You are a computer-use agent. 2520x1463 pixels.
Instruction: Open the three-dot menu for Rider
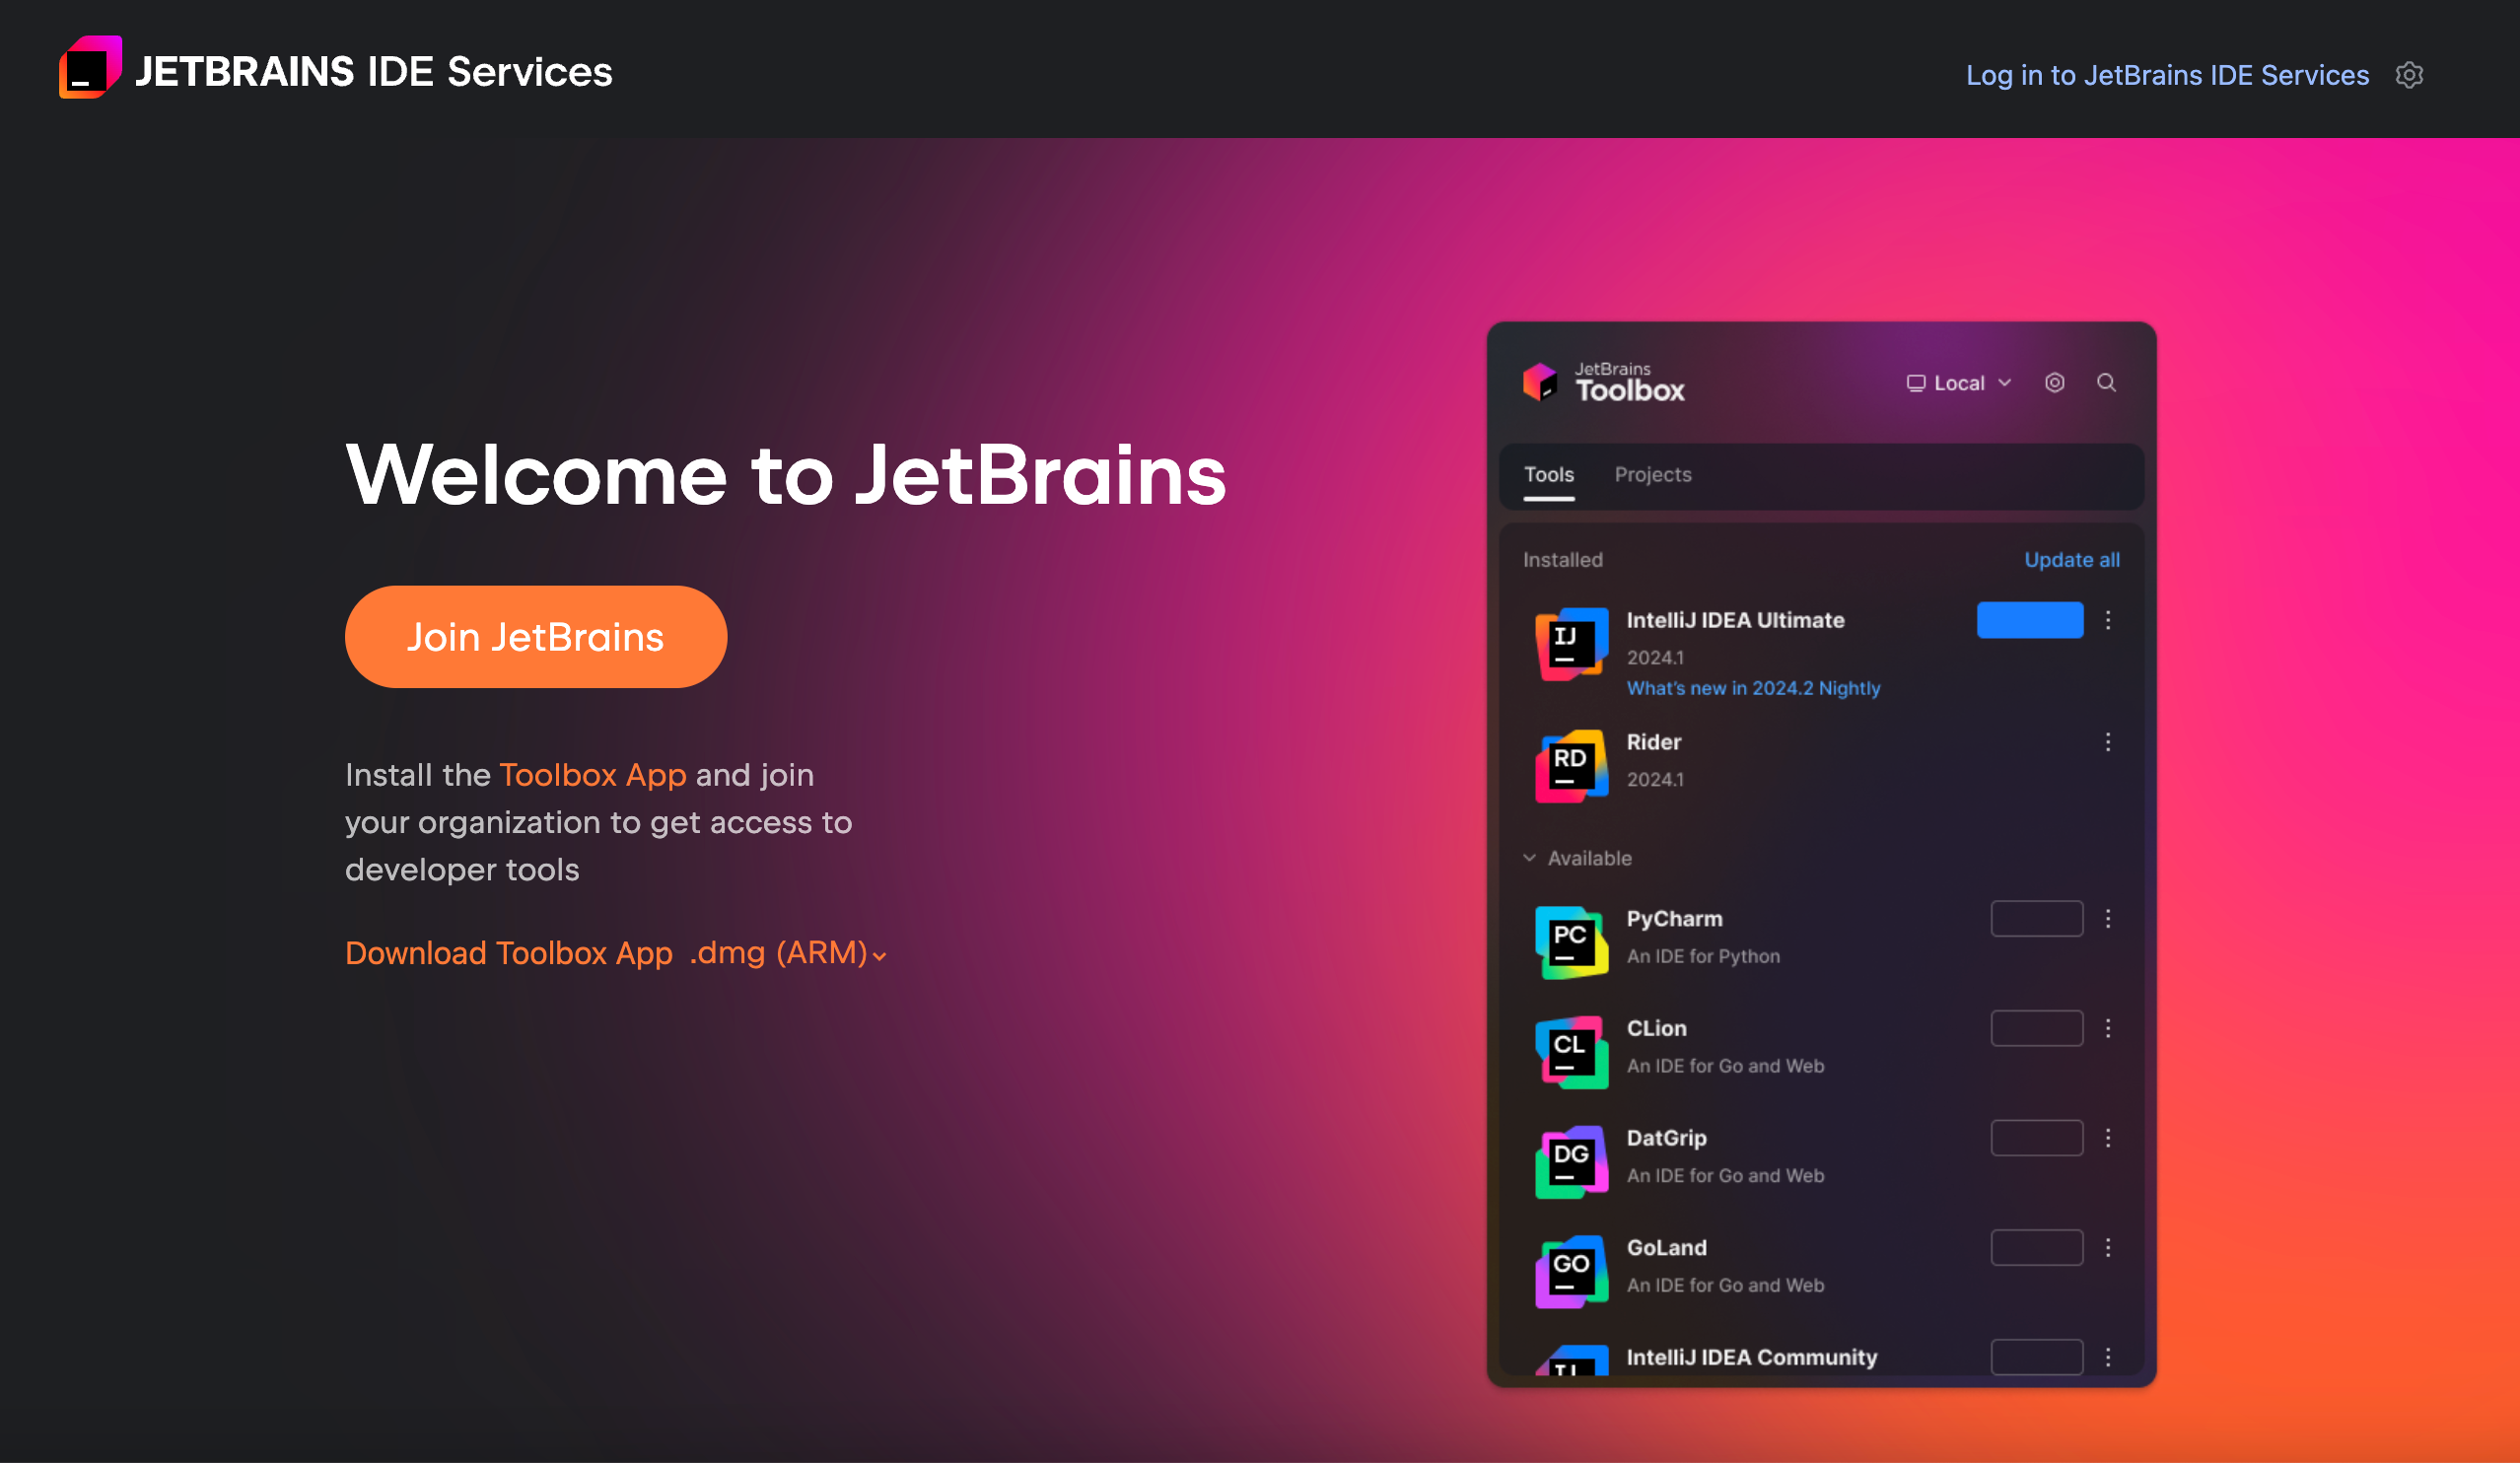(x=2108, y=742)
